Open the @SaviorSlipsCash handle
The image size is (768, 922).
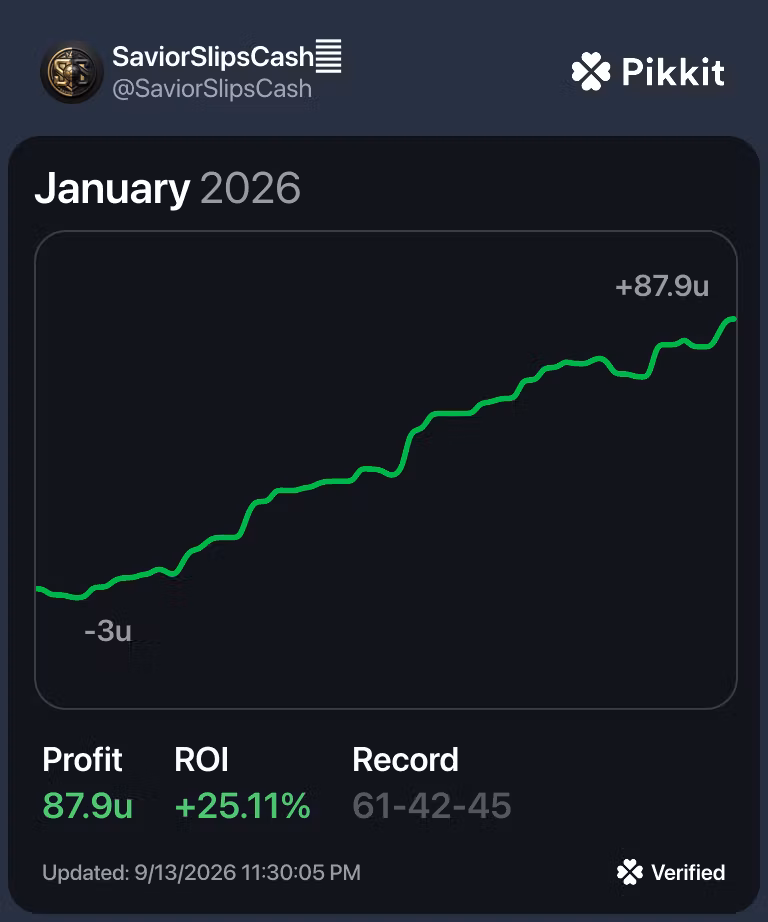click(212, 89)
